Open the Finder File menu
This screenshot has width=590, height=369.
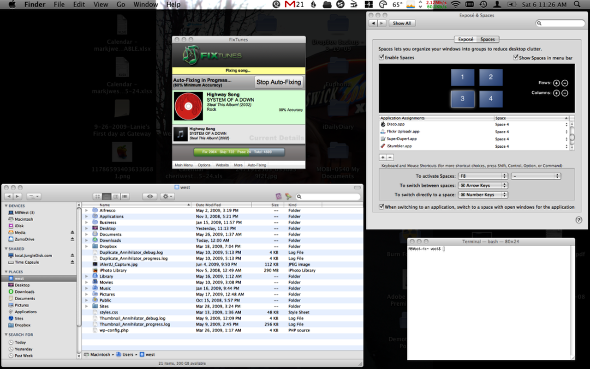(x=59, y=5)
